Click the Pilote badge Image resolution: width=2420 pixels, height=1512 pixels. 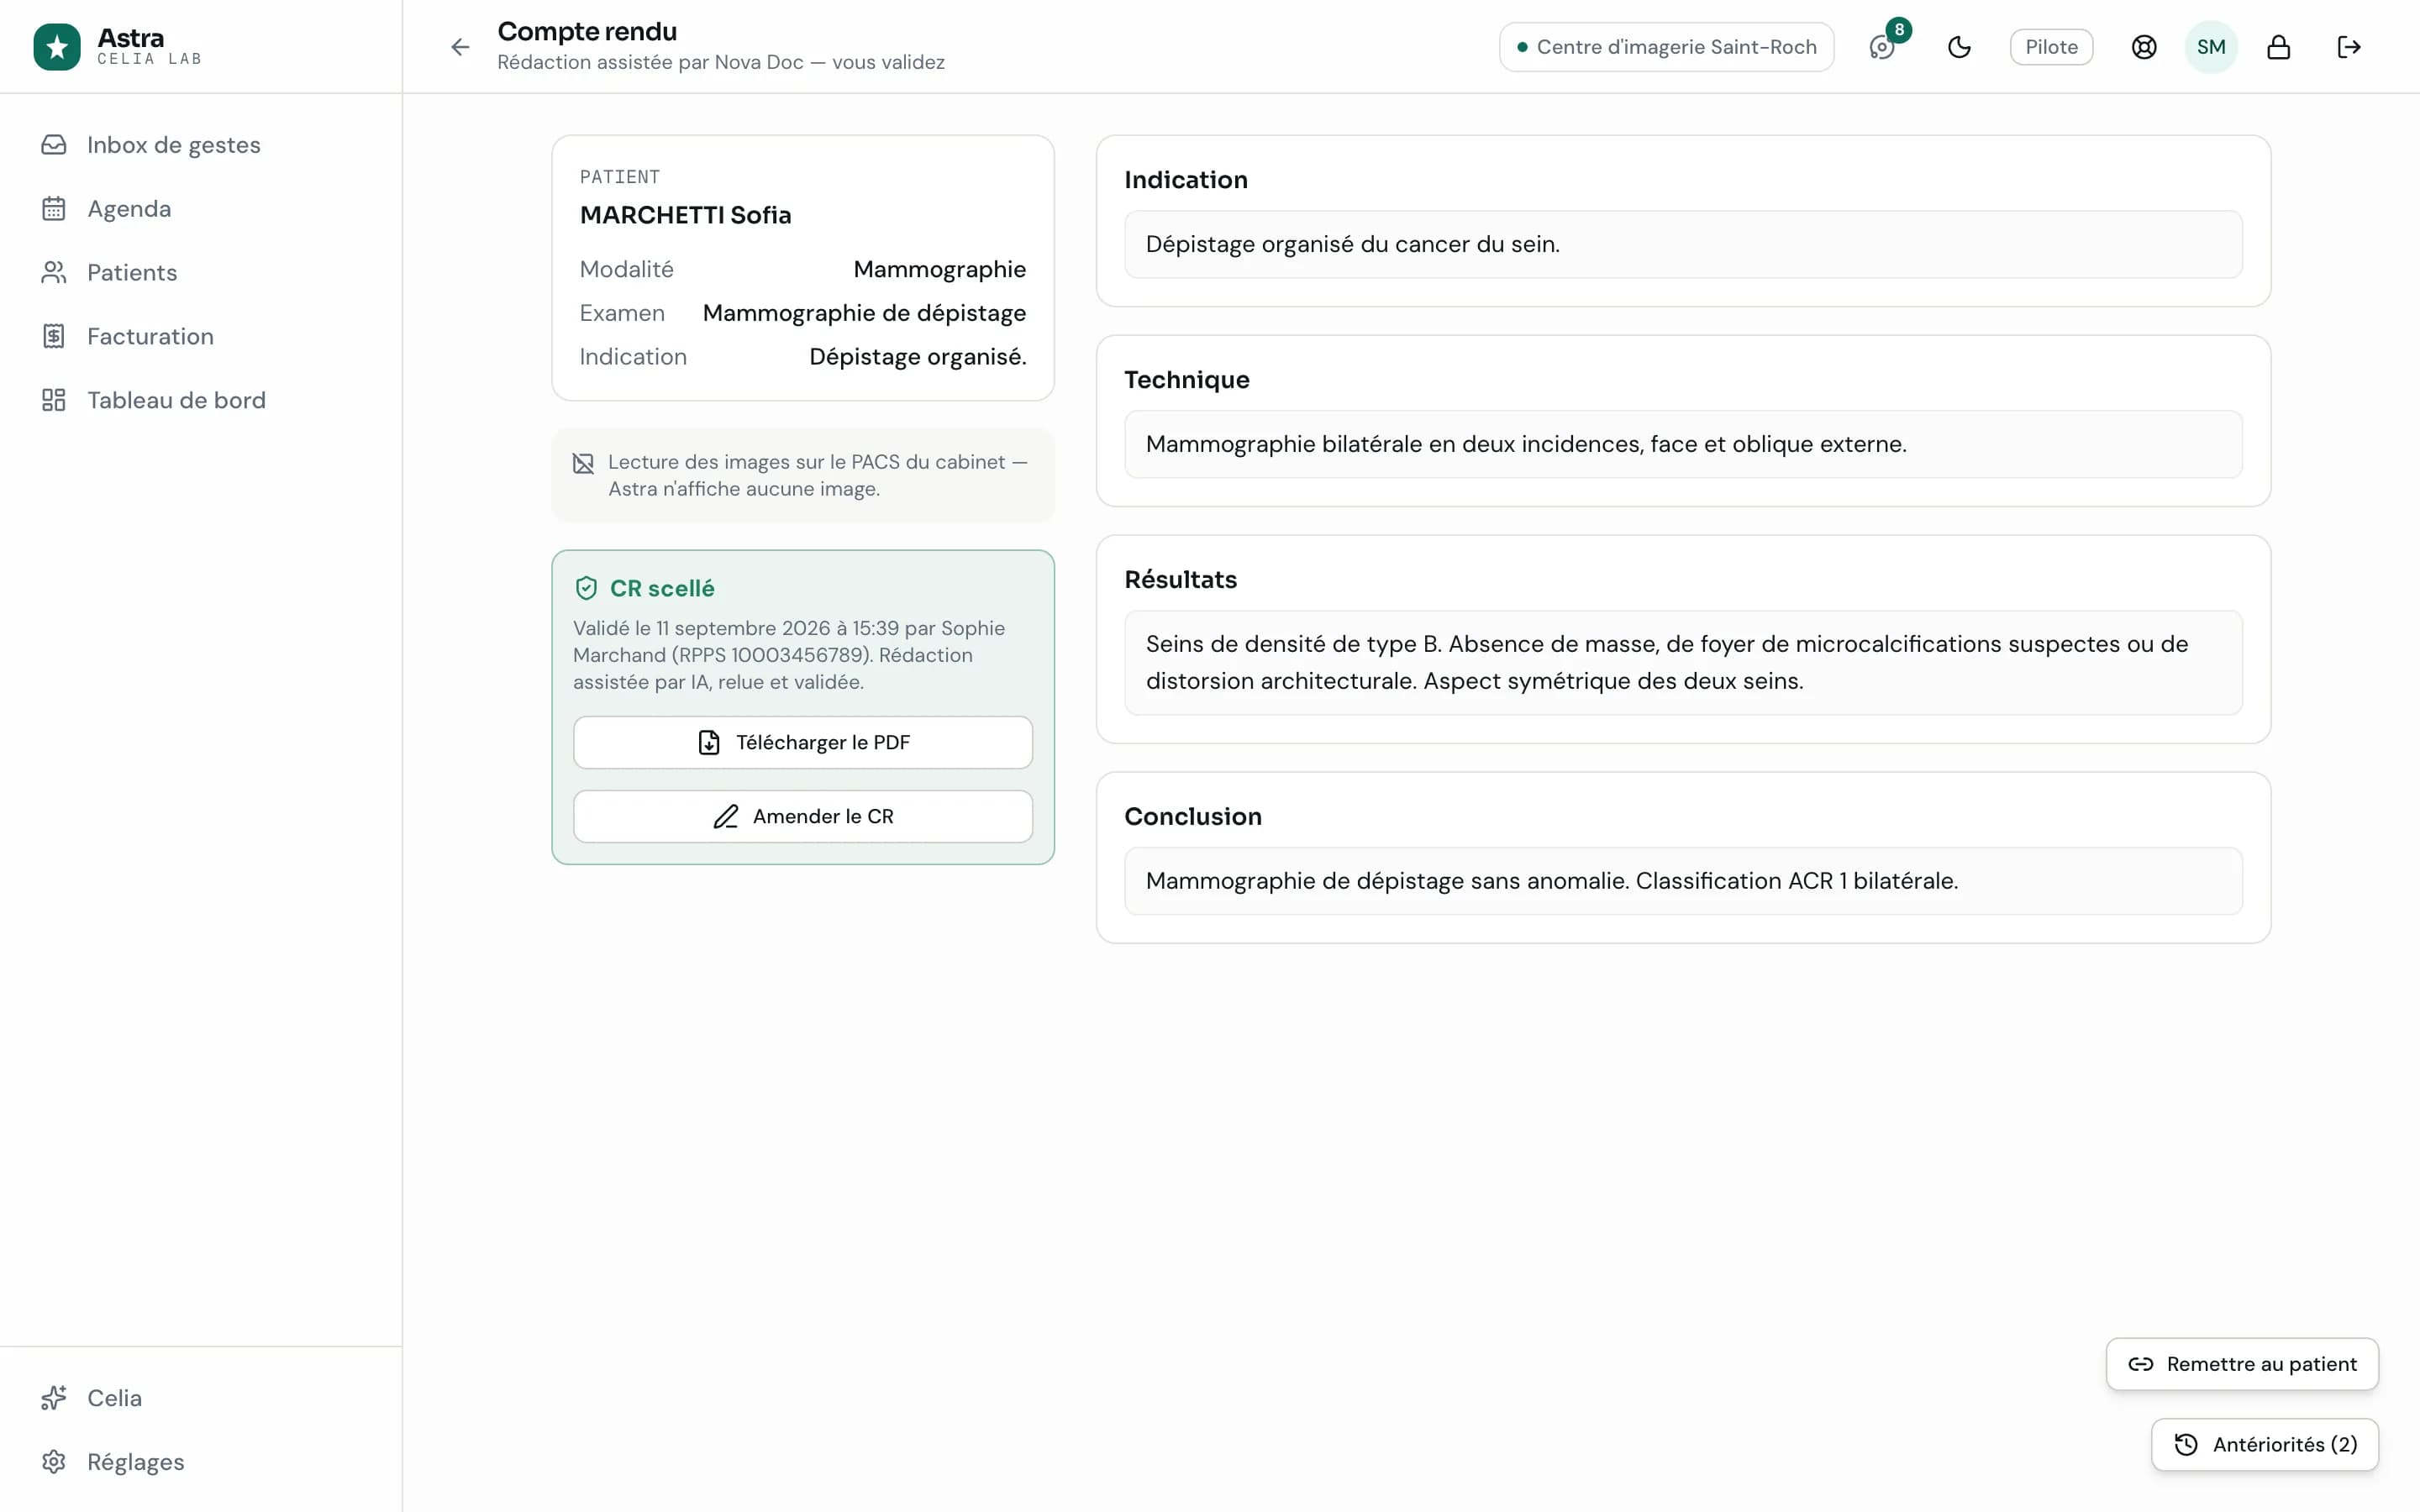click(x=2051, y=47)
